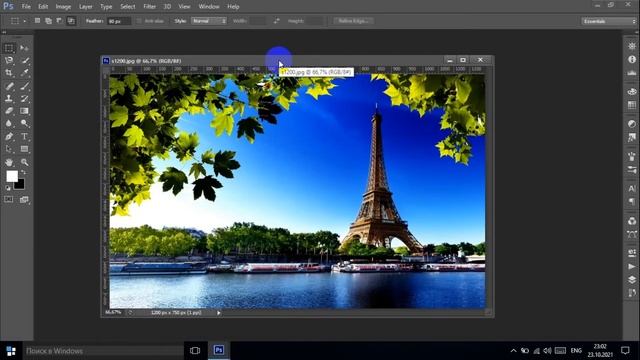Select the Hand tool

[9, 162]
